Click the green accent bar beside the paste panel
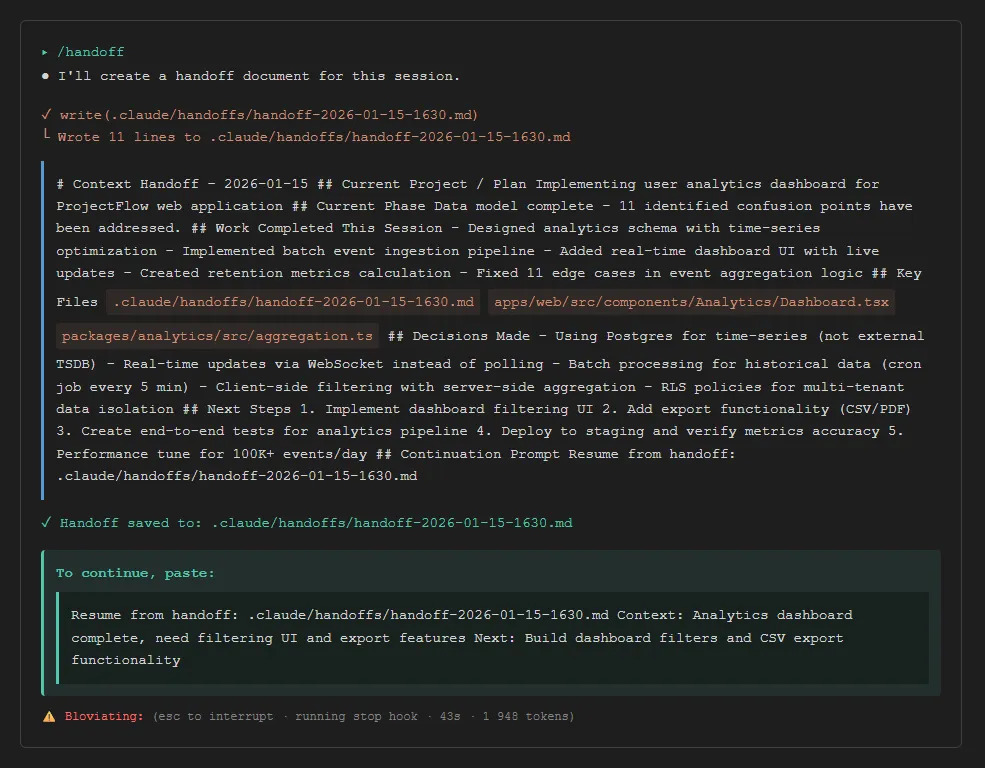985x768 pixels. [x=42, y=622]
